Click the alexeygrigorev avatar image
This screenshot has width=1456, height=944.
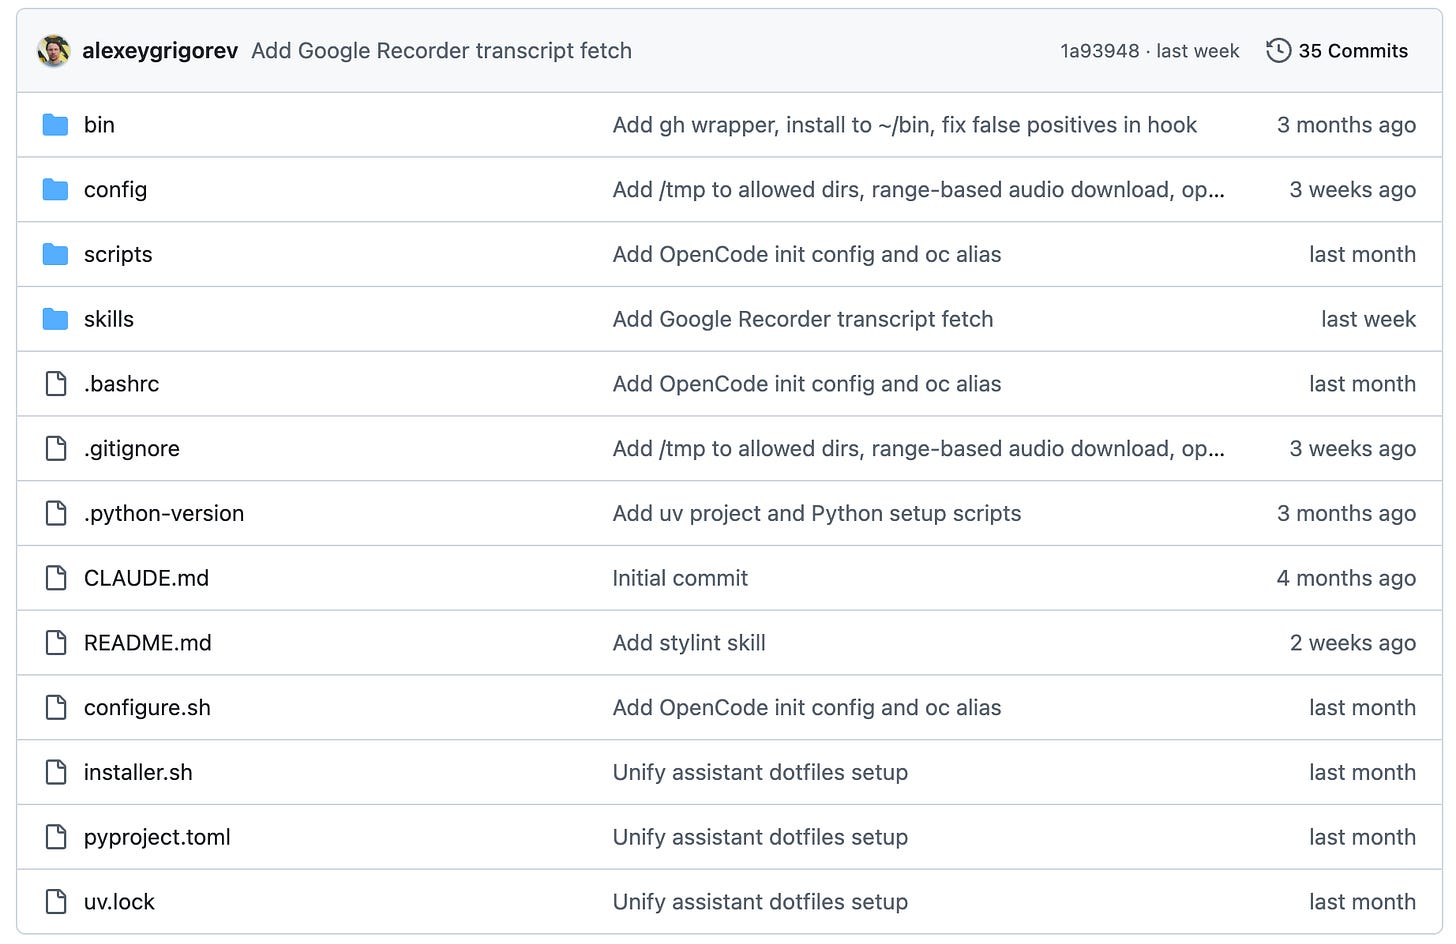click(53, 51)
